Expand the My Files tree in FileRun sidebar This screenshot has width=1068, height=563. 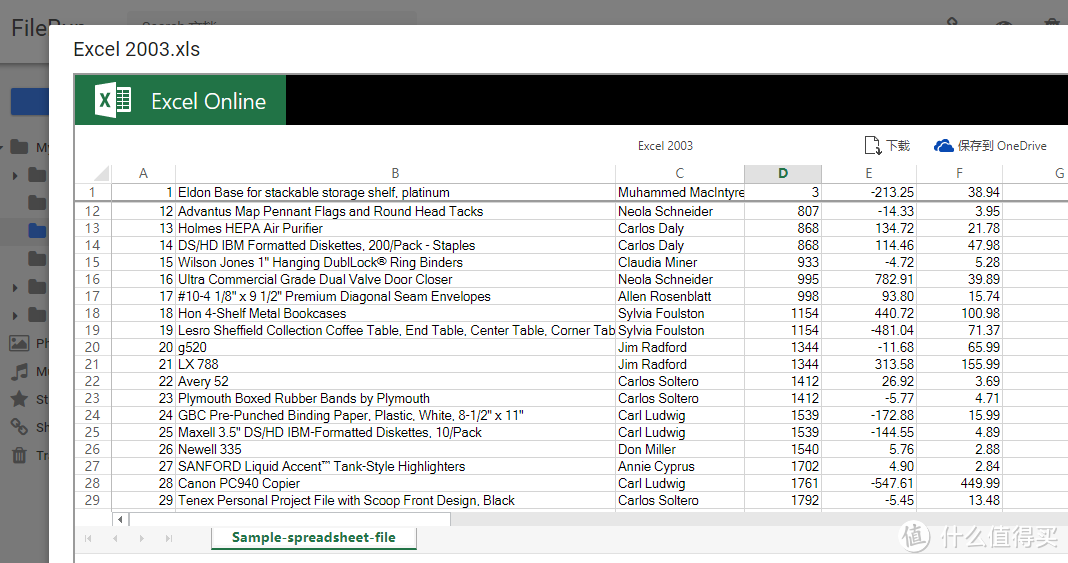pos(2,147)
